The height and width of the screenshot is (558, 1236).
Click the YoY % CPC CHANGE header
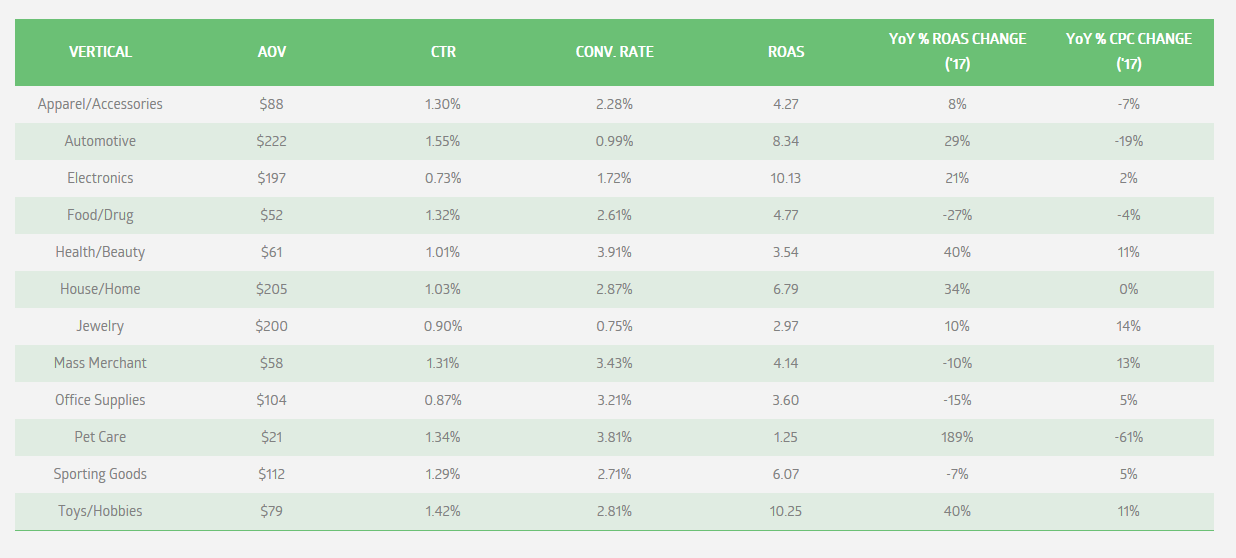coord(1128,51)
